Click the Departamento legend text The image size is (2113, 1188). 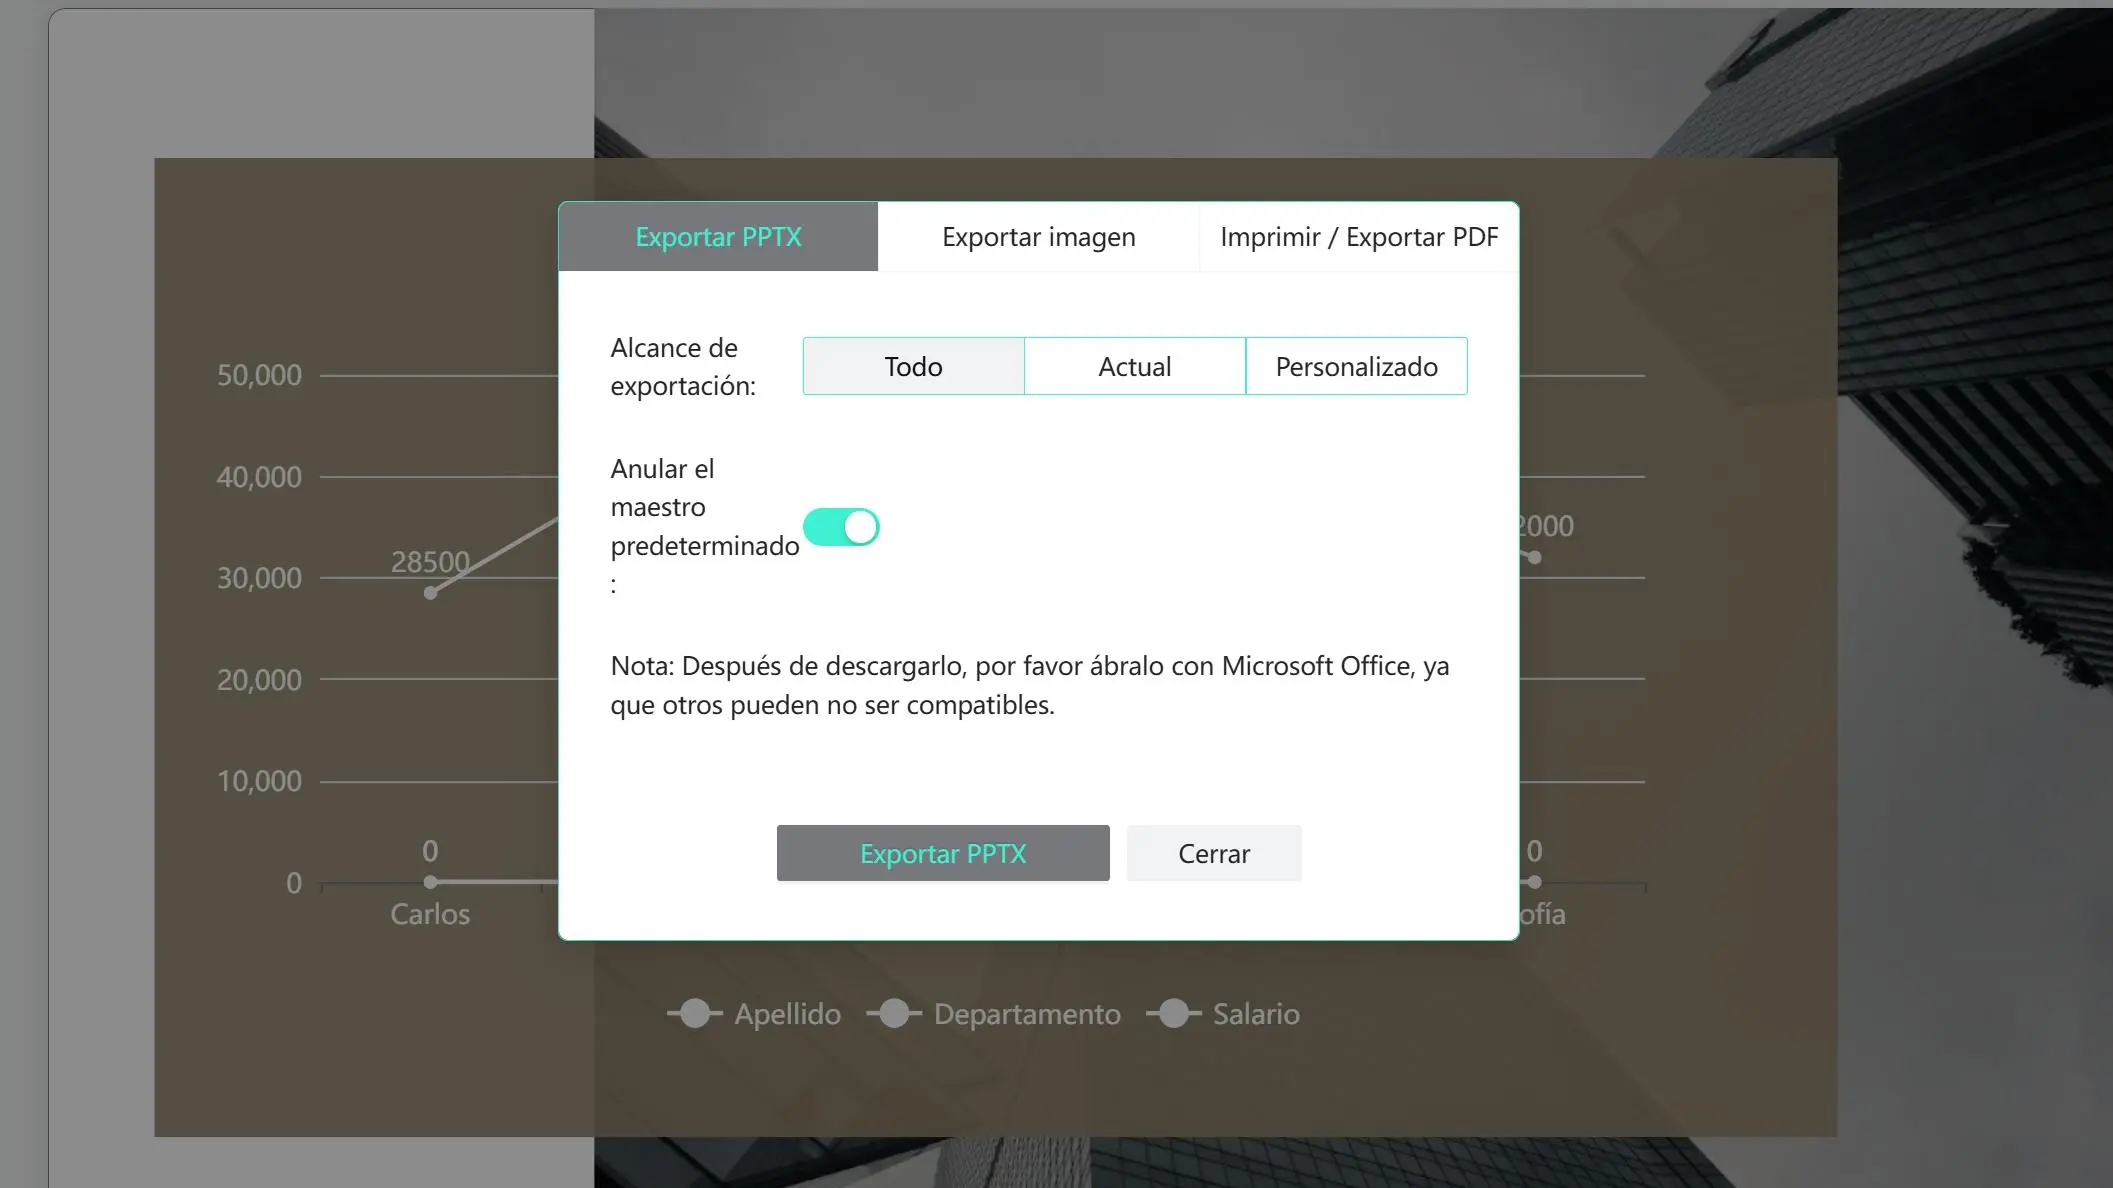(x=1027, y=1014)
